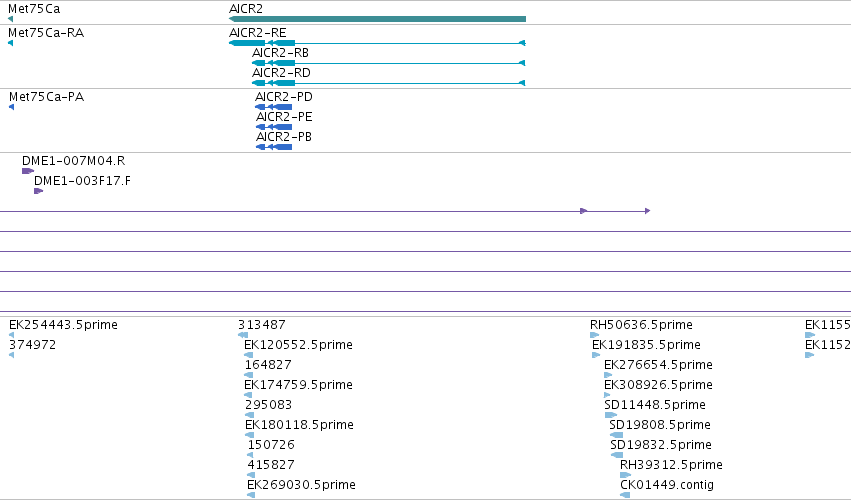Click the DME1-003F17.F purple arrow glyph
This screenshot has height=500, width=851.
(x=39, y=191)
